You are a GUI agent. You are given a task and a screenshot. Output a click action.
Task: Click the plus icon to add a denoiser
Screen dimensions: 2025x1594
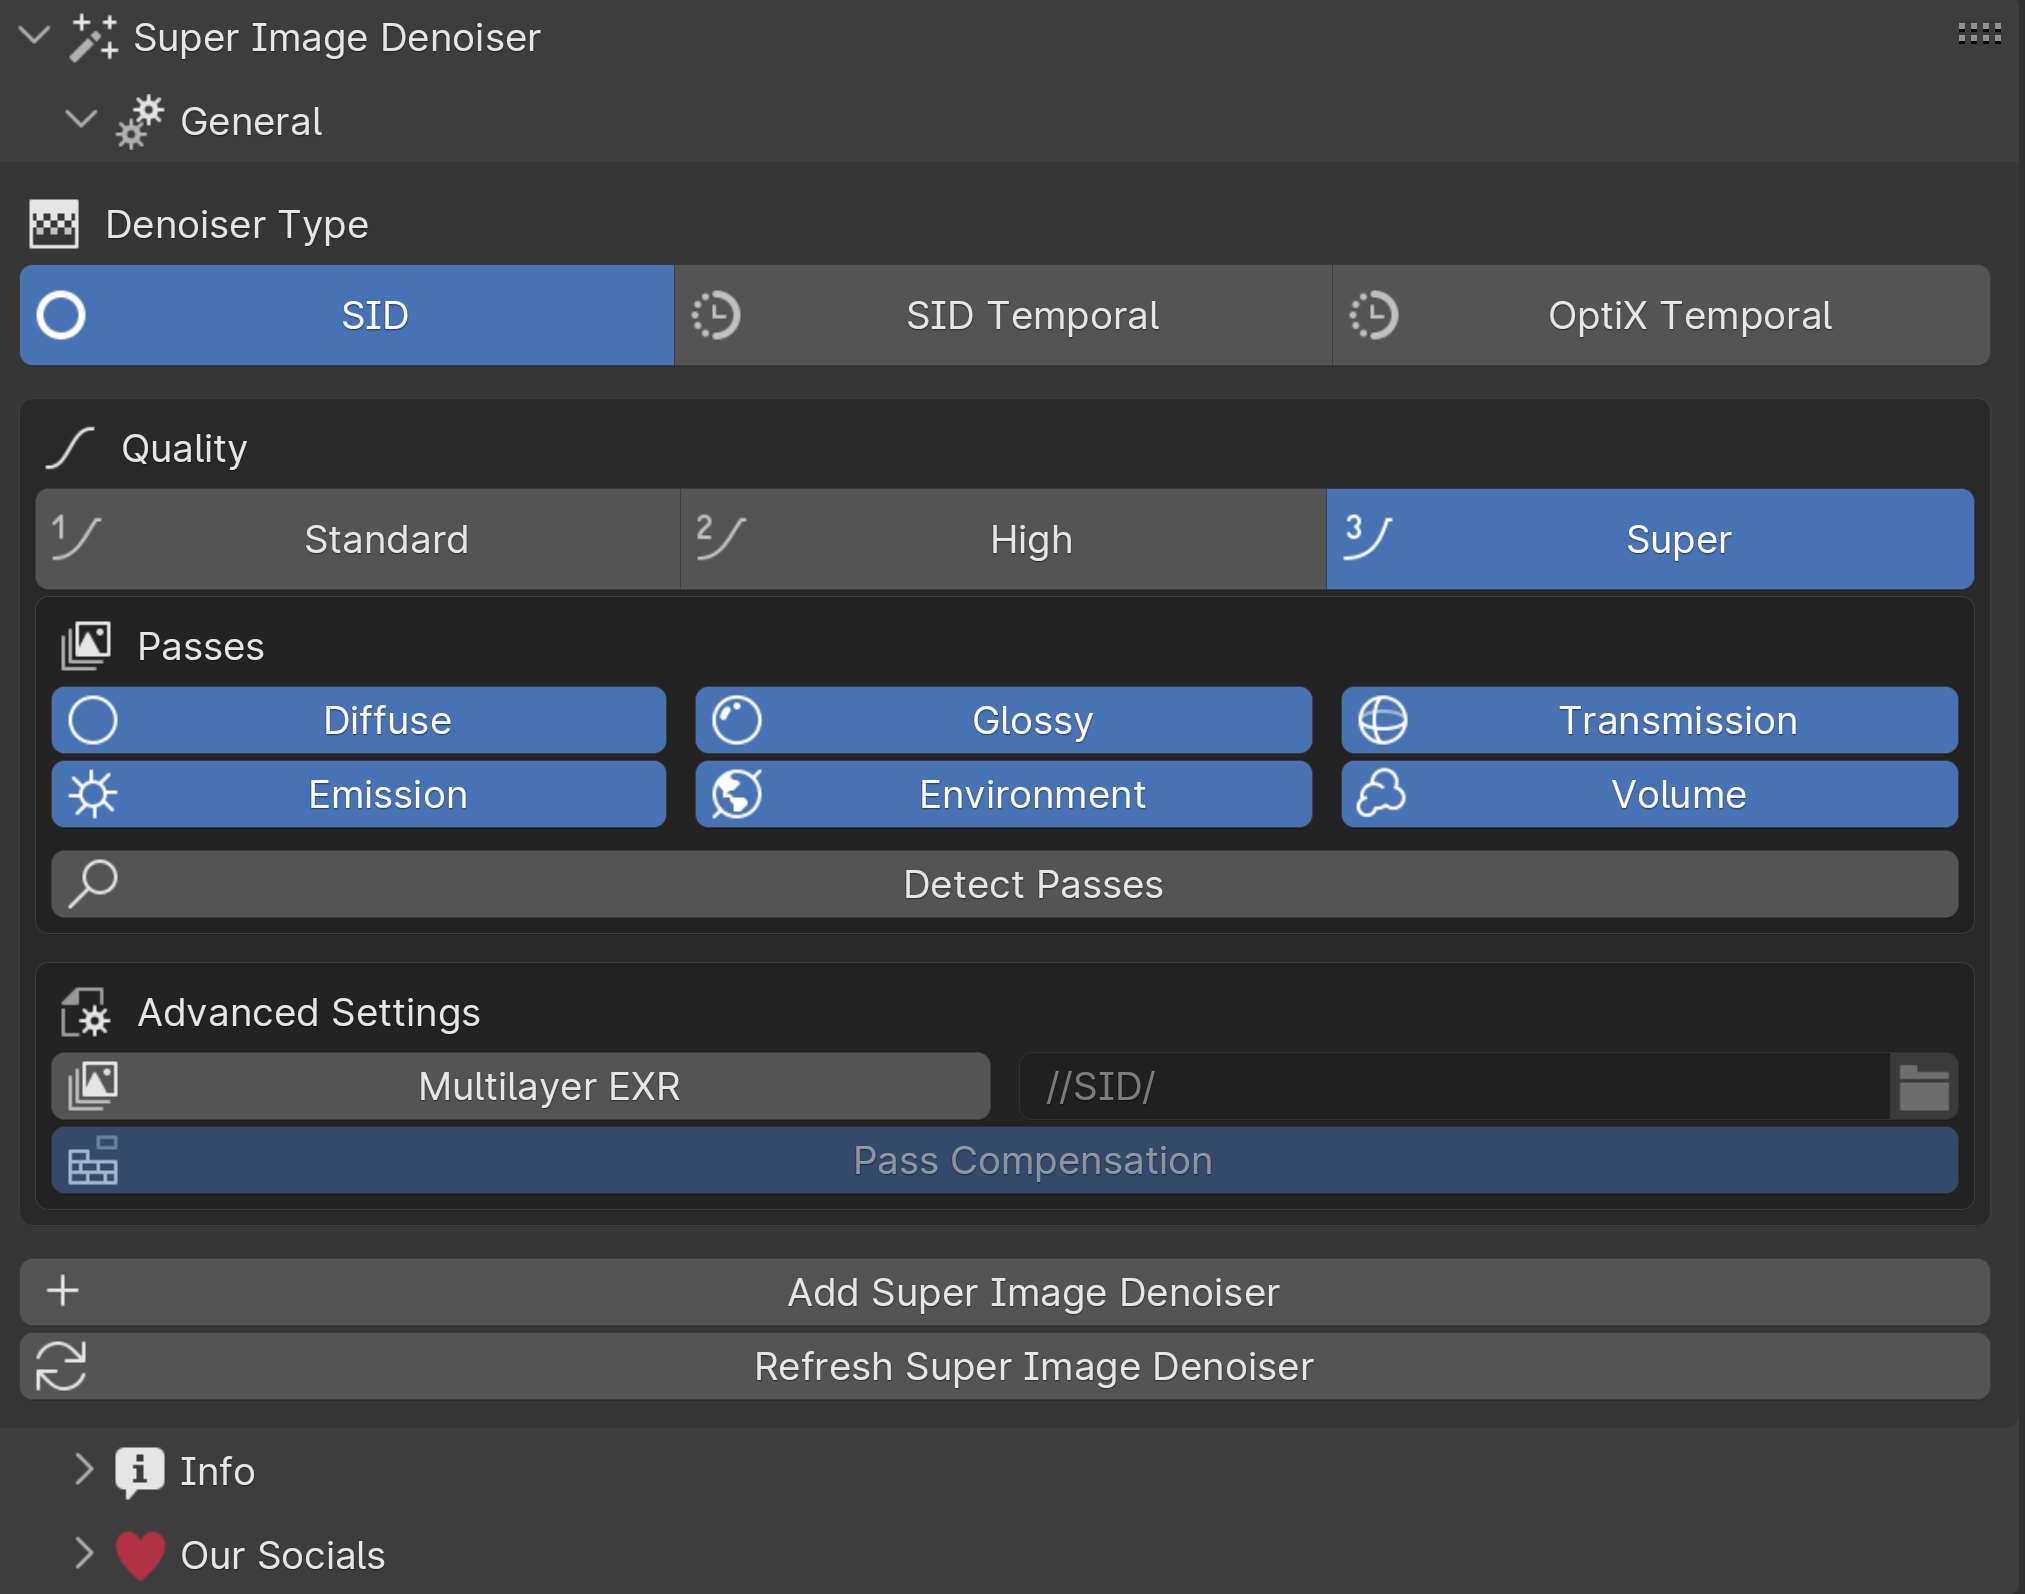point(63,1291)
